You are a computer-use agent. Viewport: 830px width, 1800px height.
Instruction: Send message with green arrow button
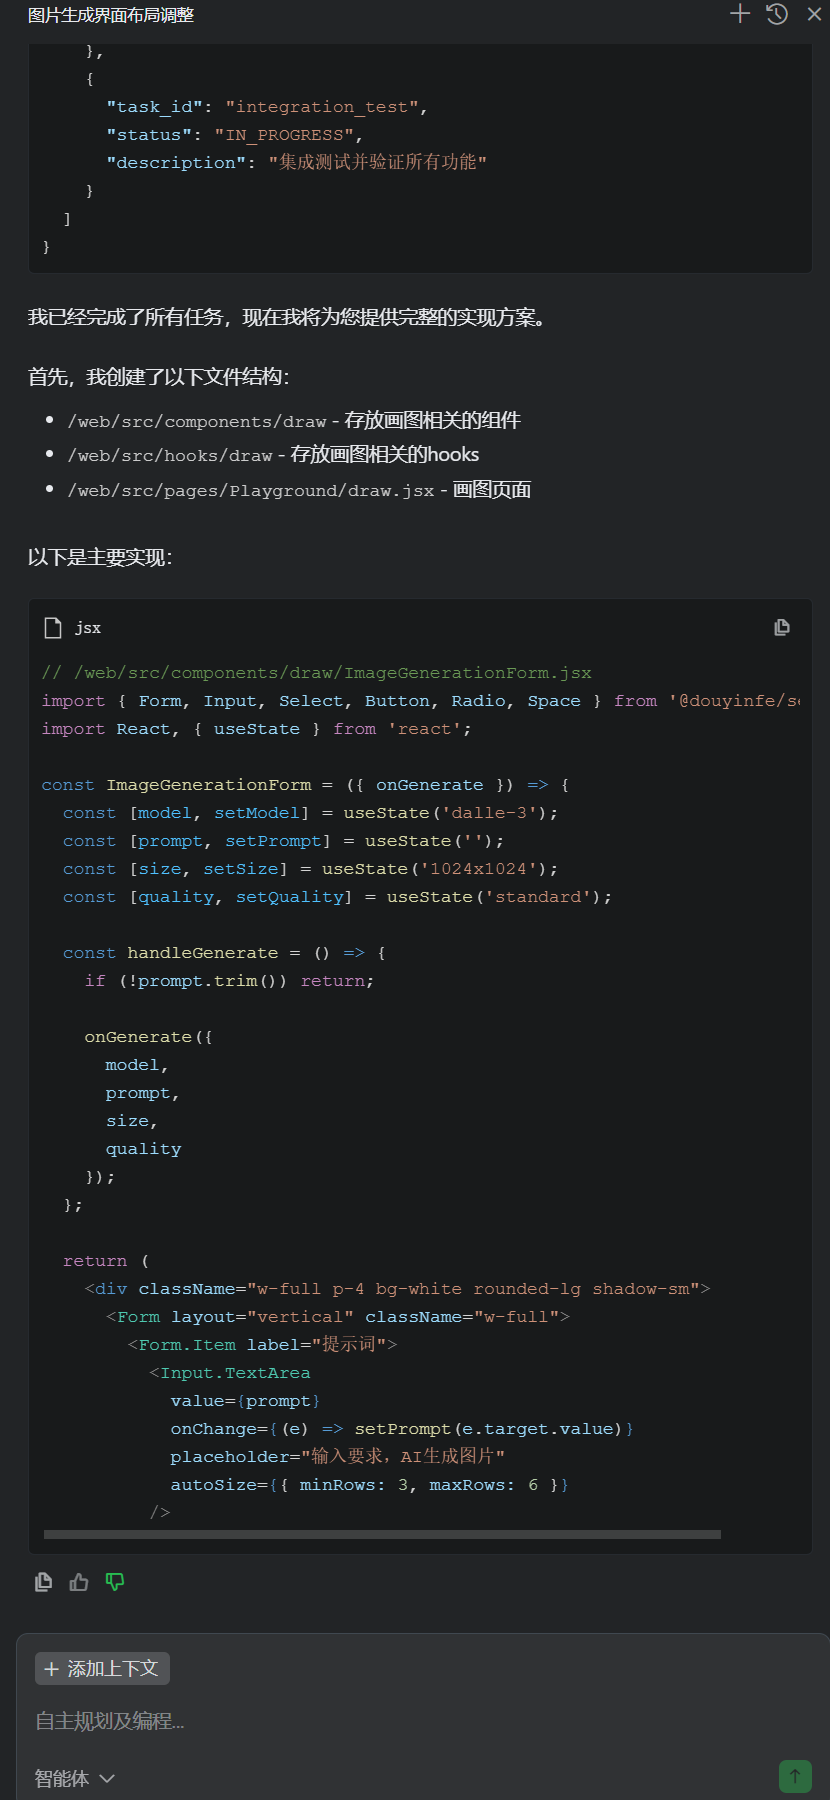coord(795,1776)
